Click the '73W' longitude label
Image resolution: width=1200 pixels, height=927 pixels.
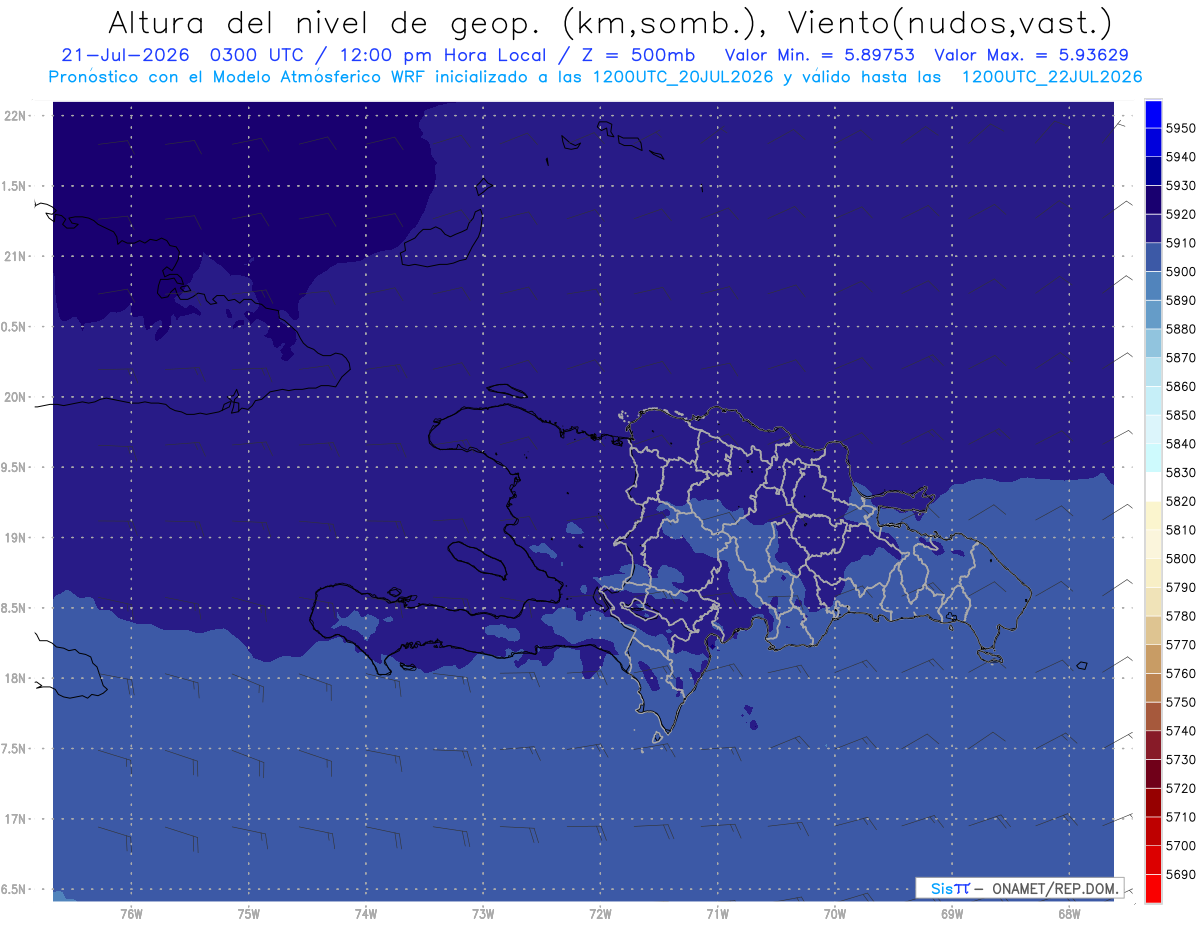[483, 913]
